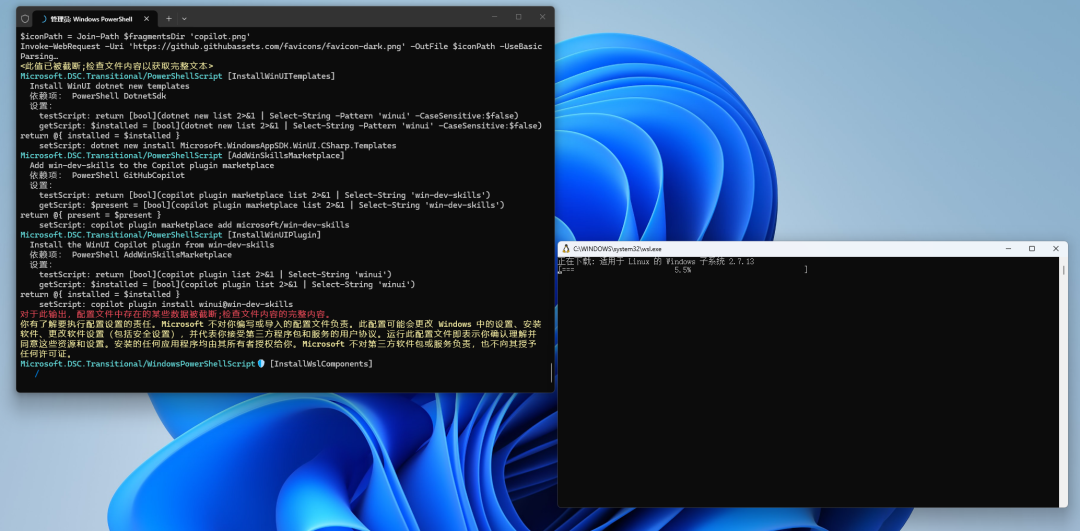The height and width of the screenshot is (531, 1080).
Task: Click the setScript copilot plugin install winui@win-dev-skills line
Action: pyautogui.click(x=166, y=304)
